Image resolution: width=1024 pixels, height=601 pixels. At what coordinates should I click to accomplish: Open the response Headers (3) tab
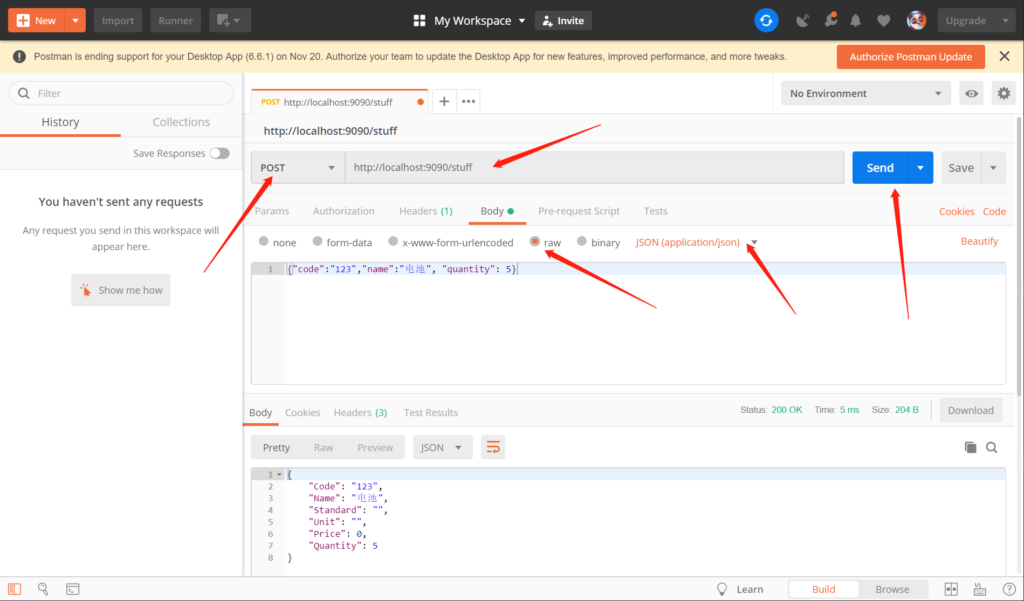coord(360,413)
